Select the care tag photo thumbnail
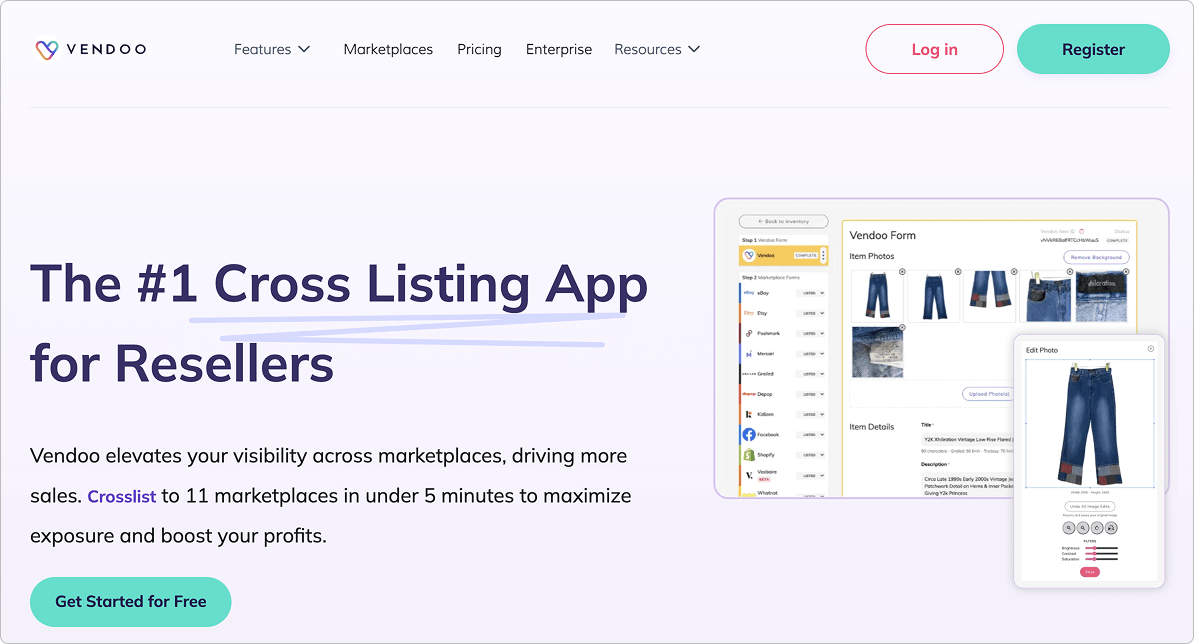Viewport: 1194px width, 644px height. [x=877, y=352]
